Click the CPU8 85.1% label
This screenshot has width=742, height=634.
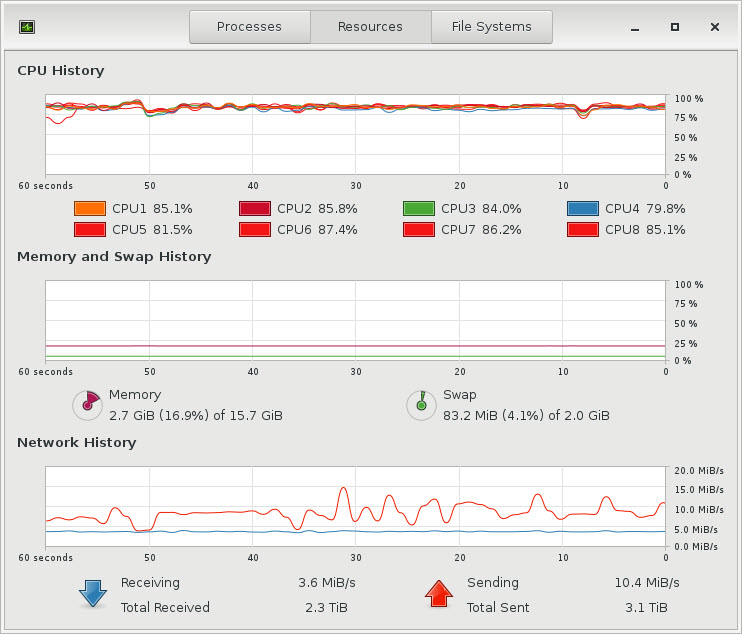(x=645, y=229)
